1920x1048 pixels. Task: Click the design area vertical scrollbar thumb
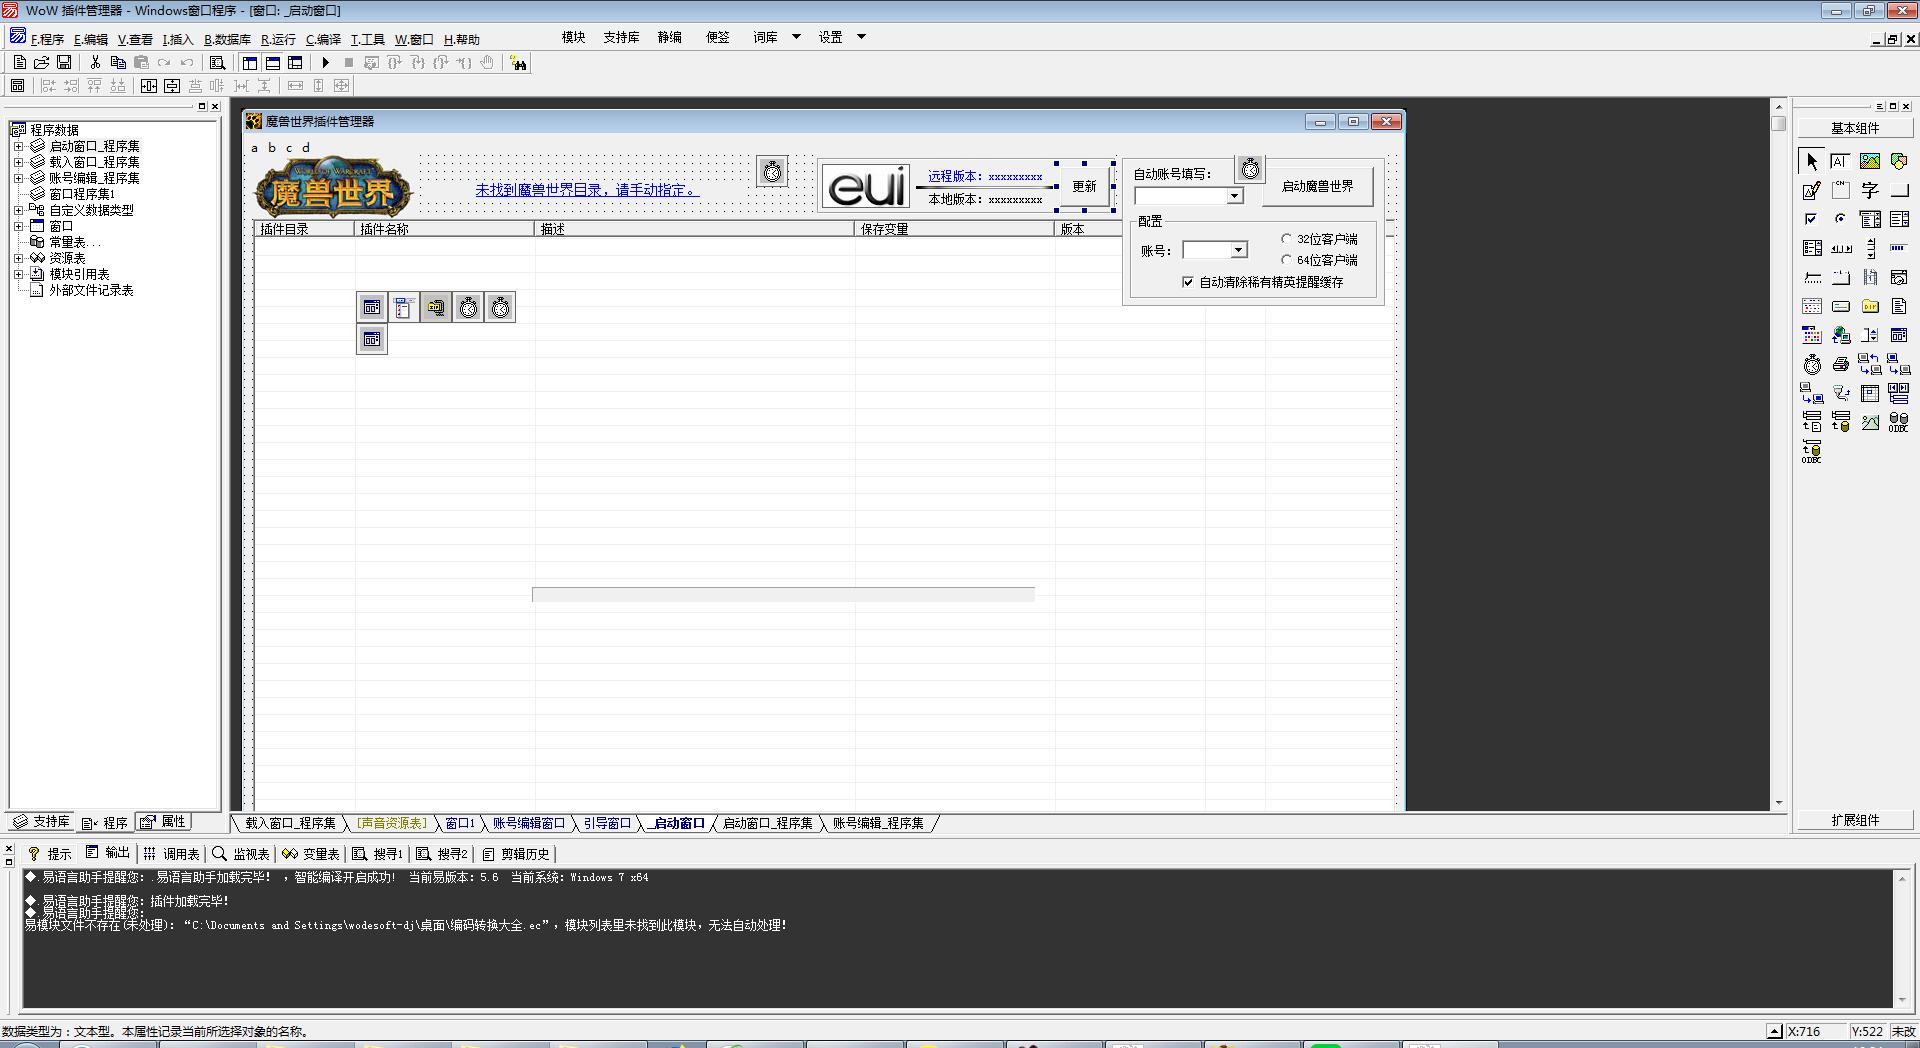click(1778, 123)
